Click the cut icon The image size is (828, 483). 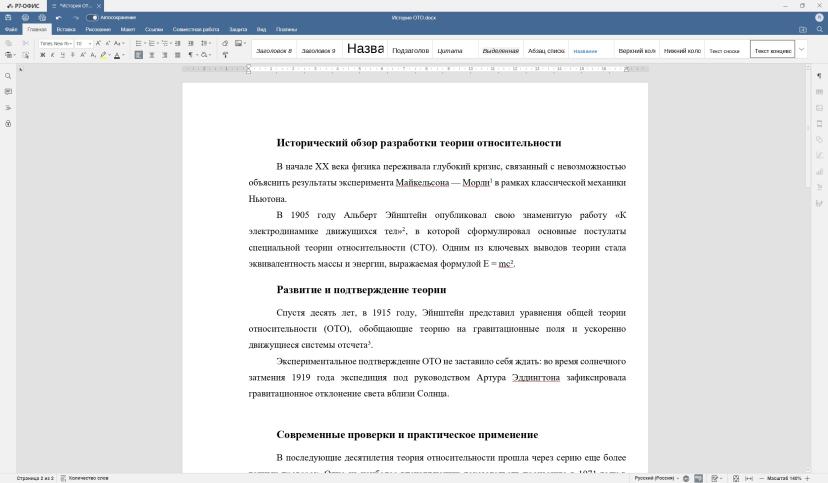pos(25,43)
